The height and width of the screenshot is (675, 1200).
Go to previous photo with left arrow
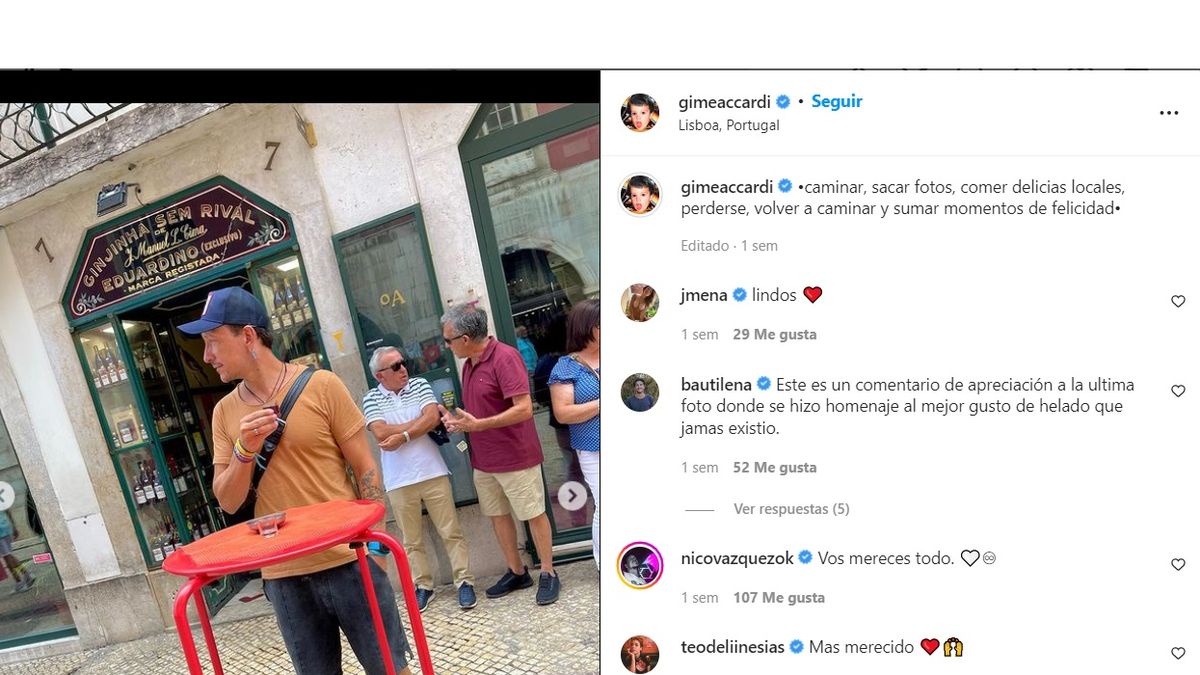(x=6, y=495)
